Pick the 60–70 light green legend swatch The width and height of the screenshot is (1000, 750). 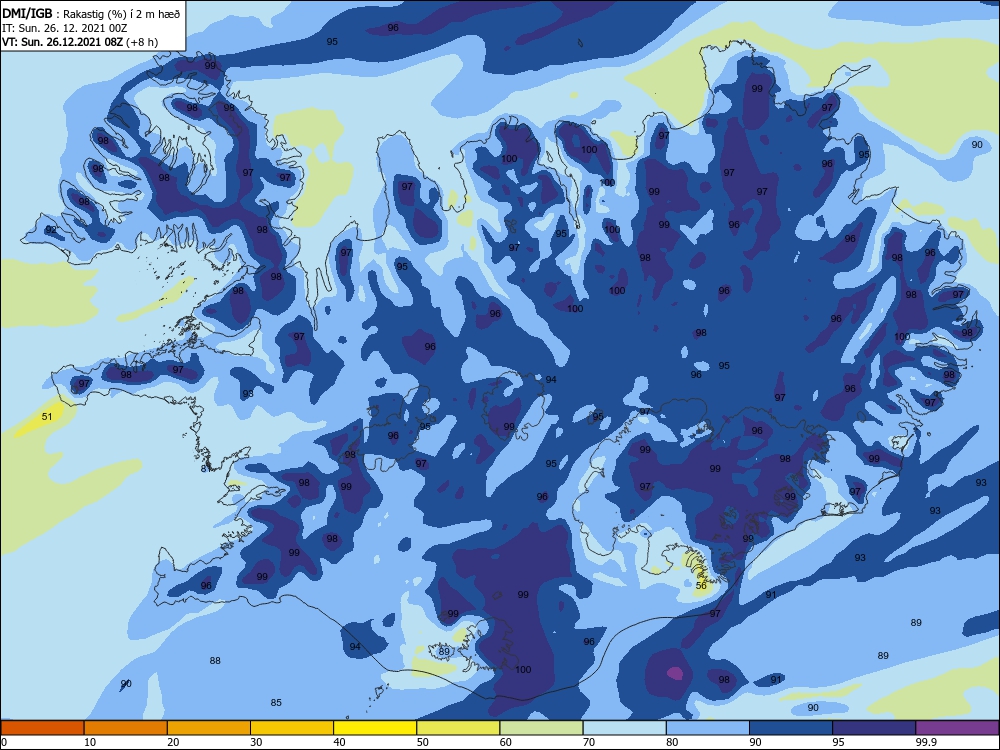click(x=541, y=728)
